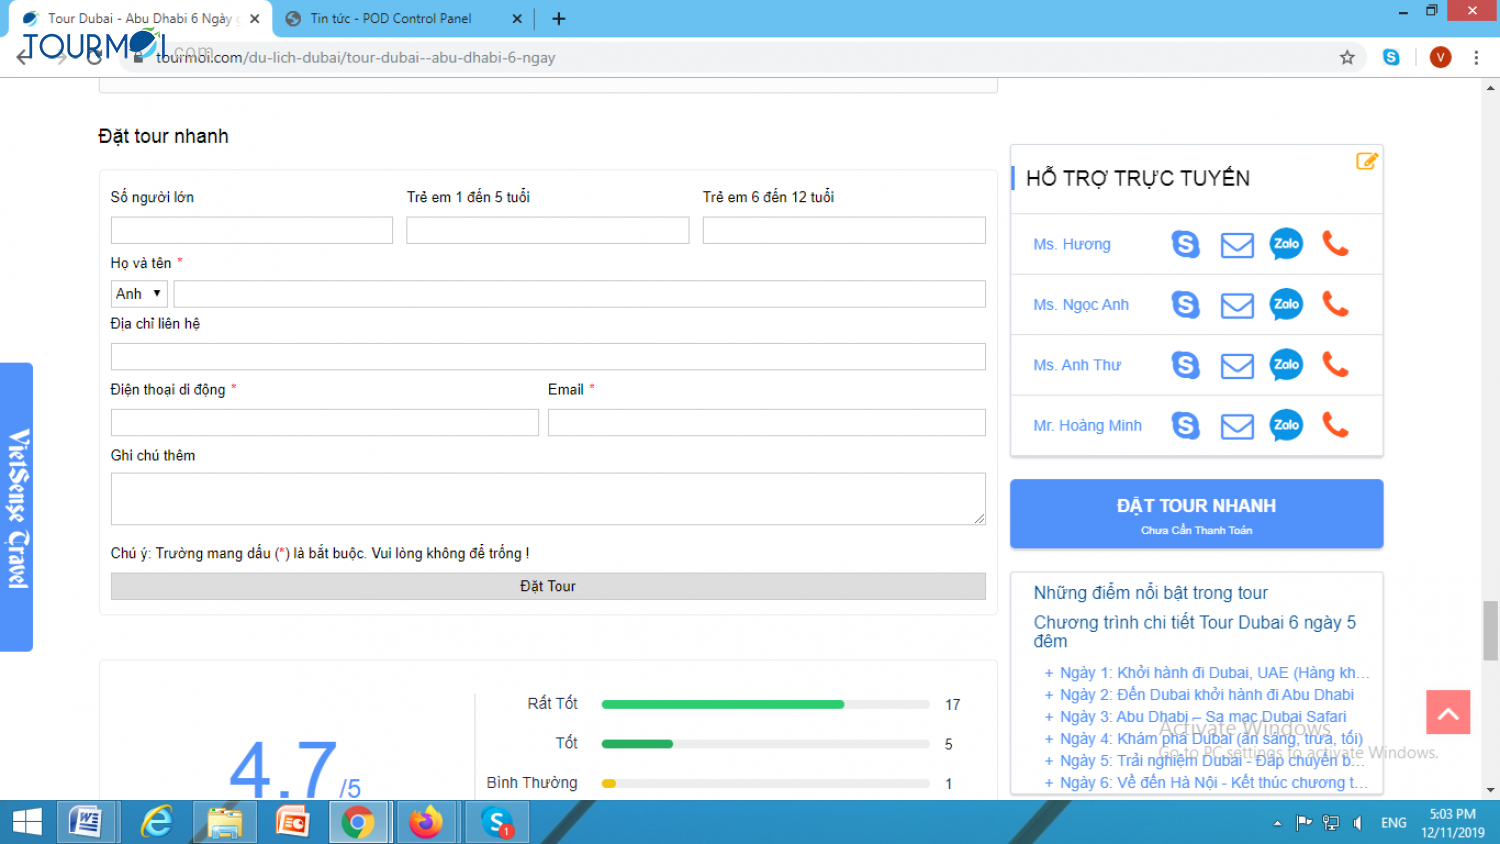Click the Số người lớn input field
This screenshot has width=1500, height=844.
[251, 231]
